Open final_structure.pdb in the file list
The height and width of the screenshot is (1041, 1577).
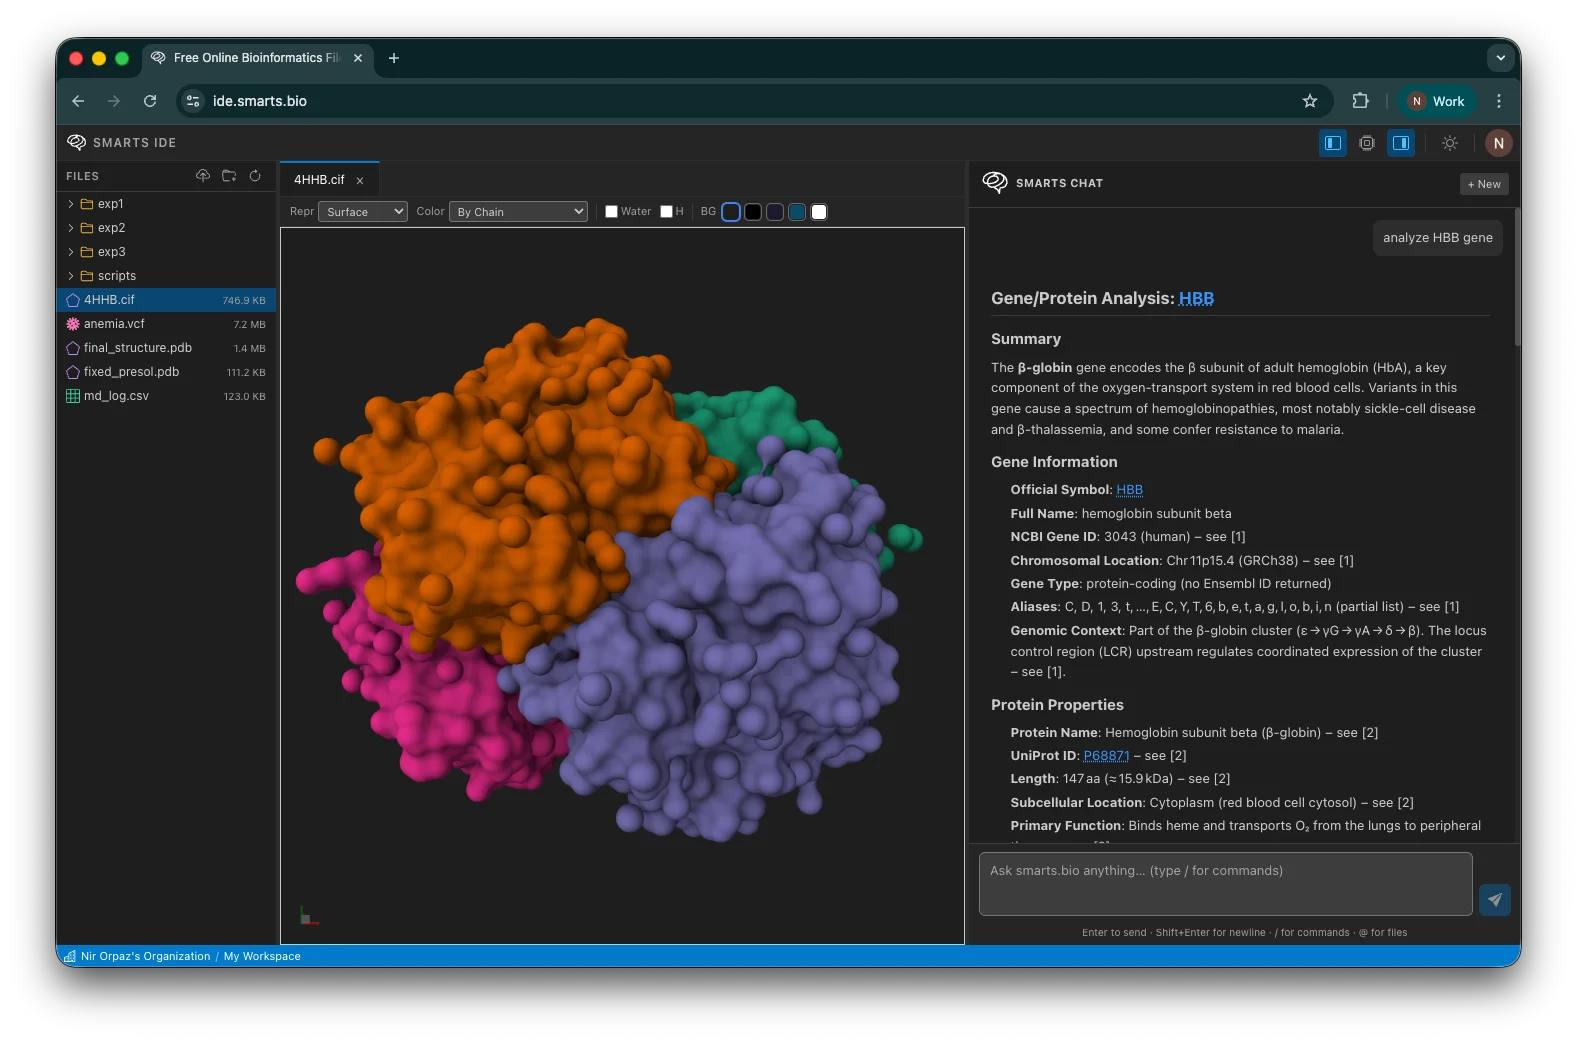[x=166, y=348]
